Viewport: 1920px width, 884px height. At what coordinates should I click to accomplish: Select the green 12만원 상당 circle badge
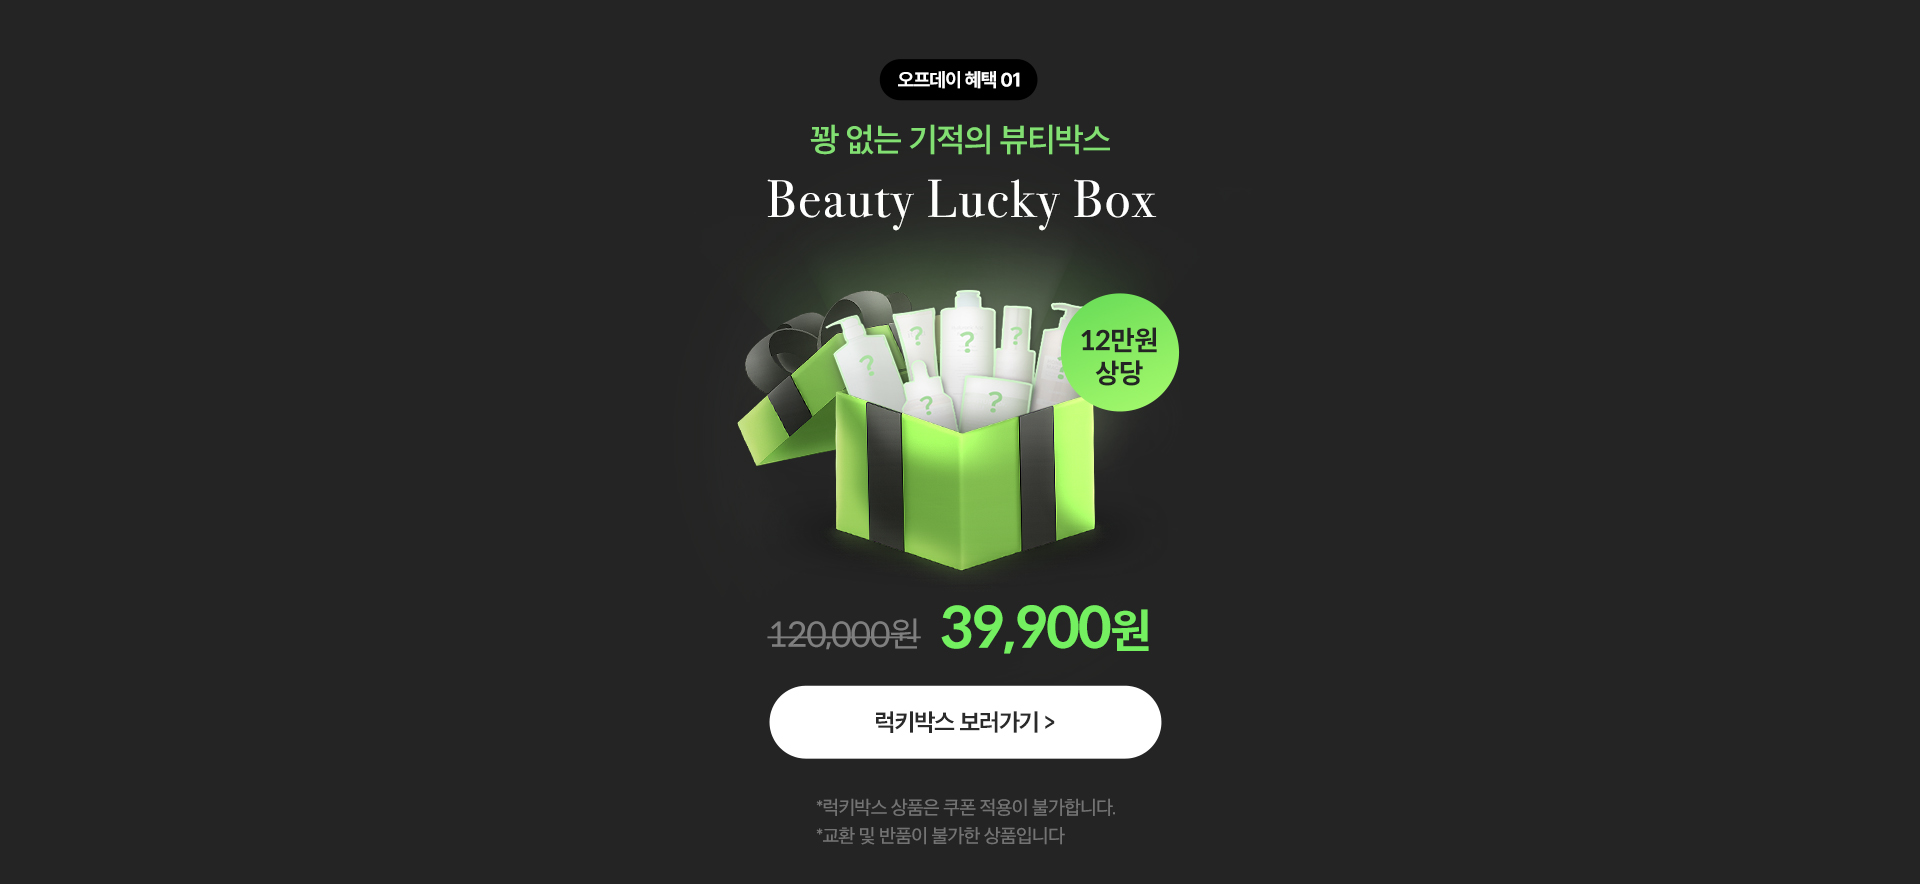click(1119, 353)
